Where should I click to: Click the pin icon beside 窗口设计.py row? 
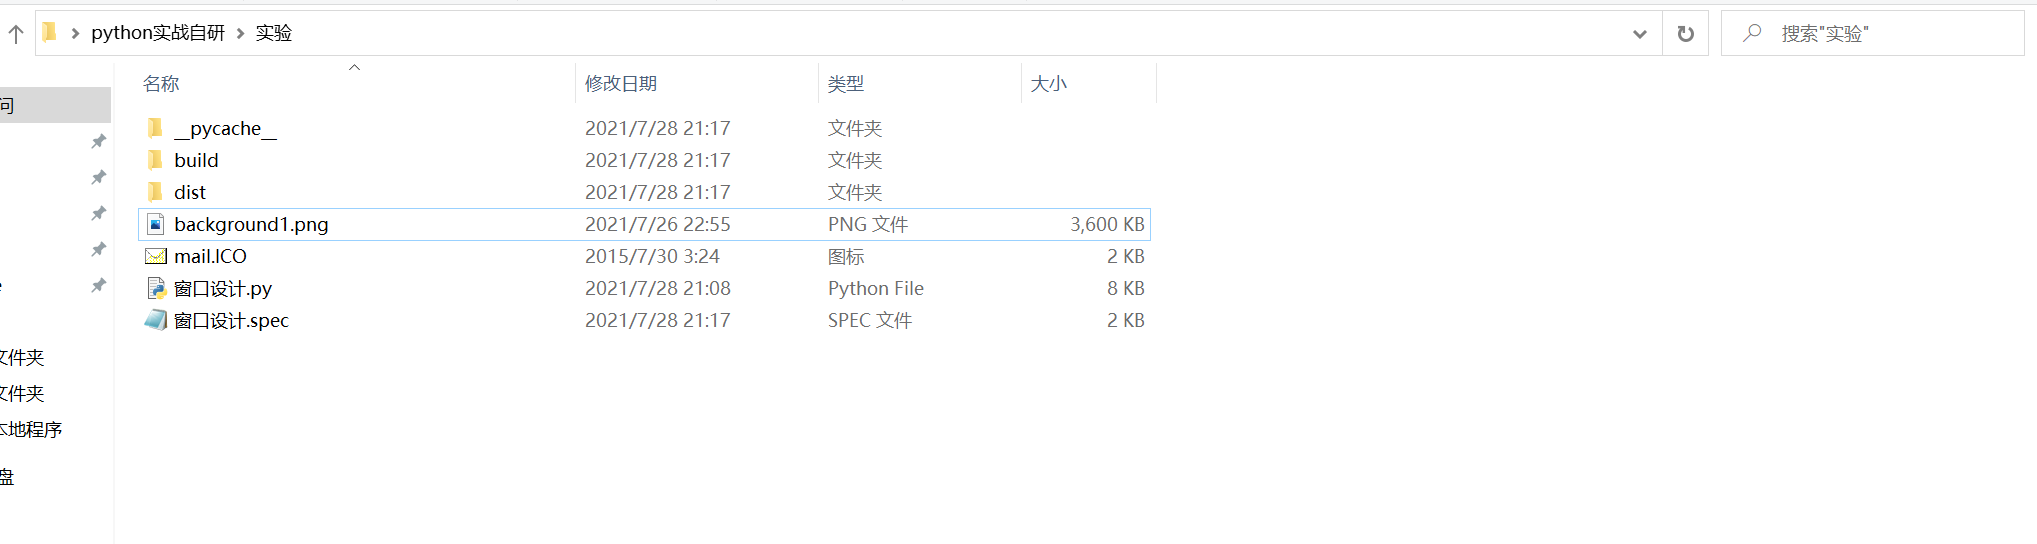pos(98,285)
